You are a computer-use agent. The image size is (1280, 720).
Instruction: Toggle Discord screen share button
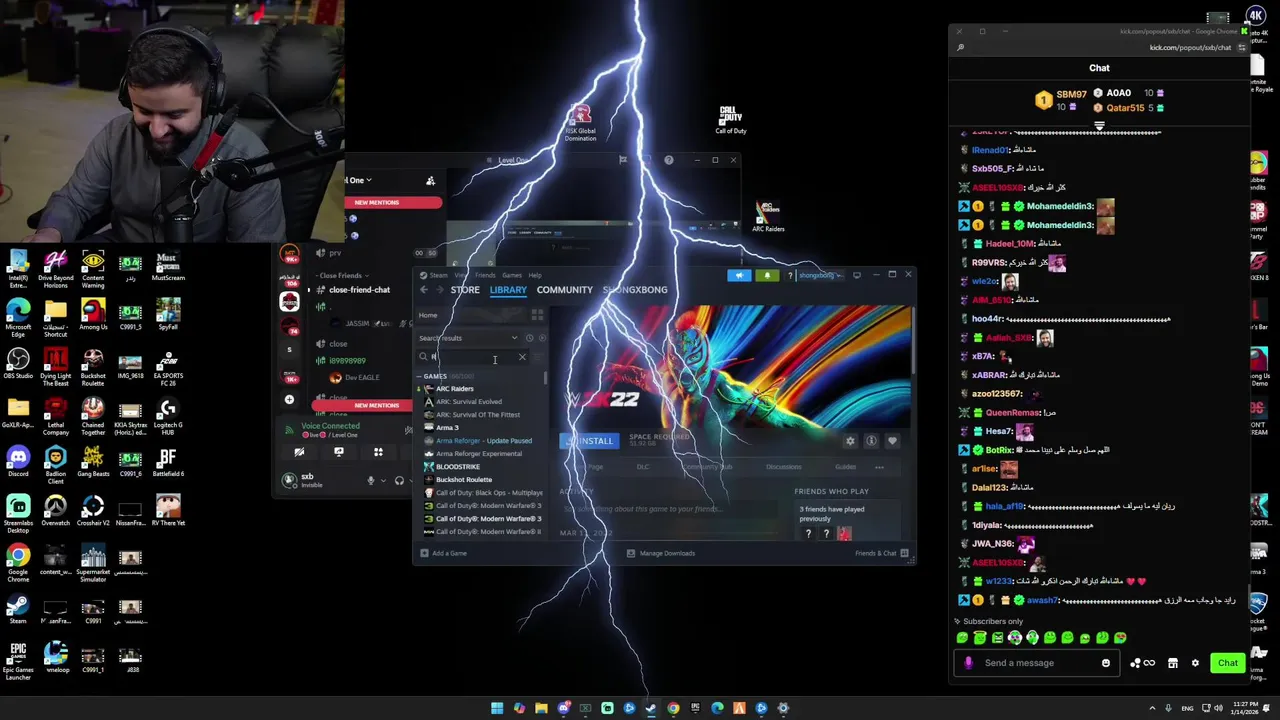click(x=339, y=453)
